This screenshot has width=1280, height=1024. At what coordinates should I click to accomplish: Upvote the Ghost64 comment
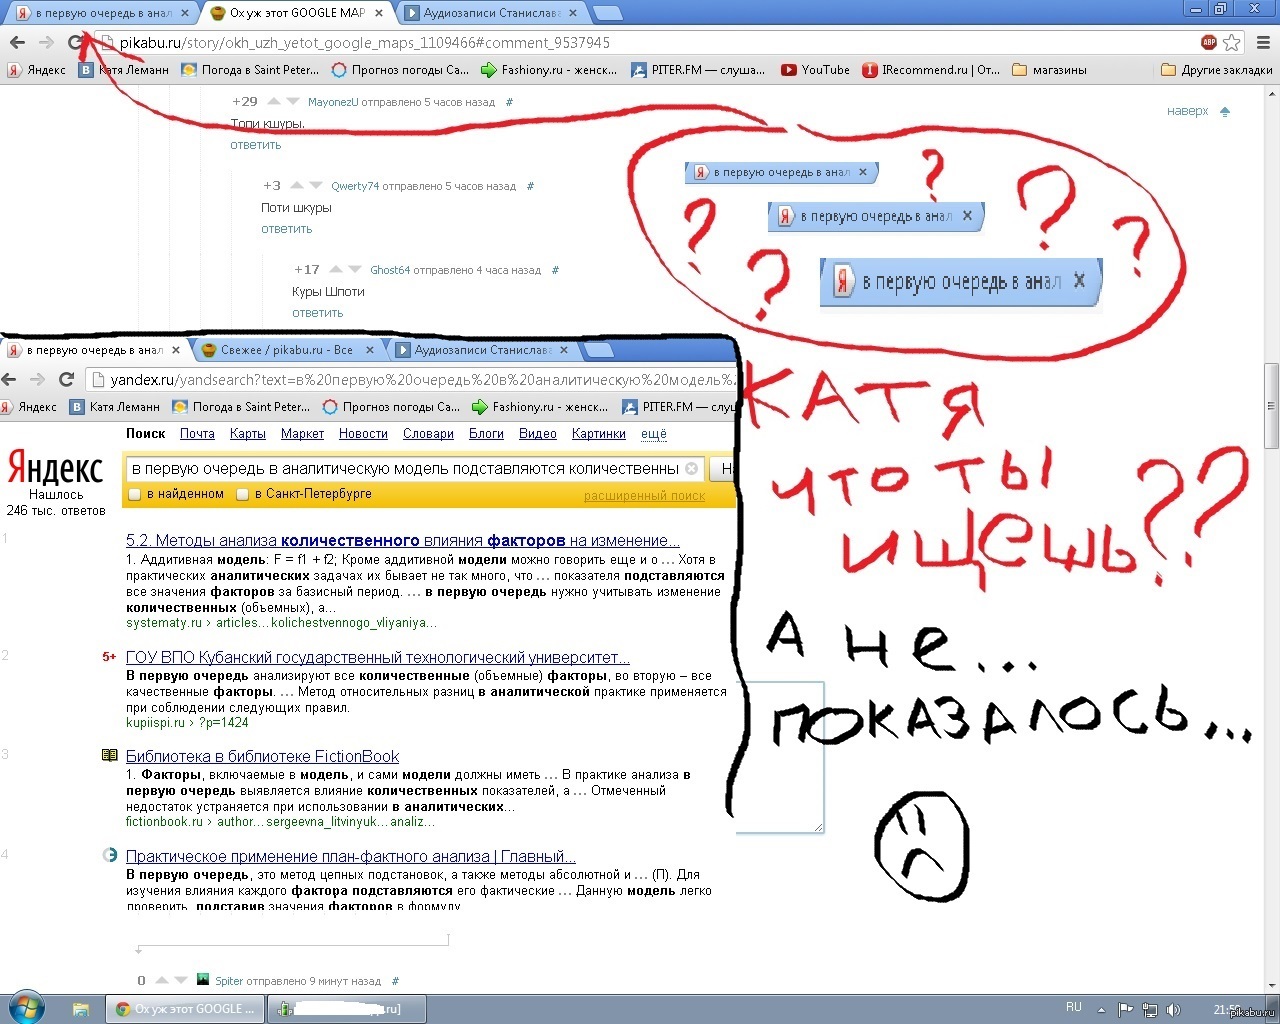pos(336,269)
